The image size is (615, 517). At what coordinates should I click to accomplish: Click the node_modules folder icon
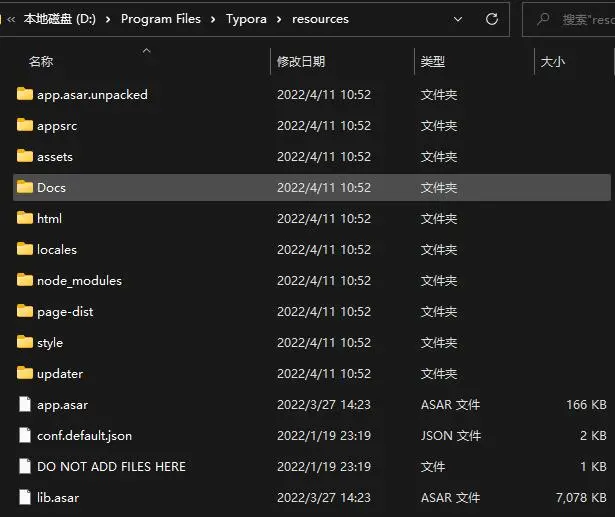click(25, 280)
